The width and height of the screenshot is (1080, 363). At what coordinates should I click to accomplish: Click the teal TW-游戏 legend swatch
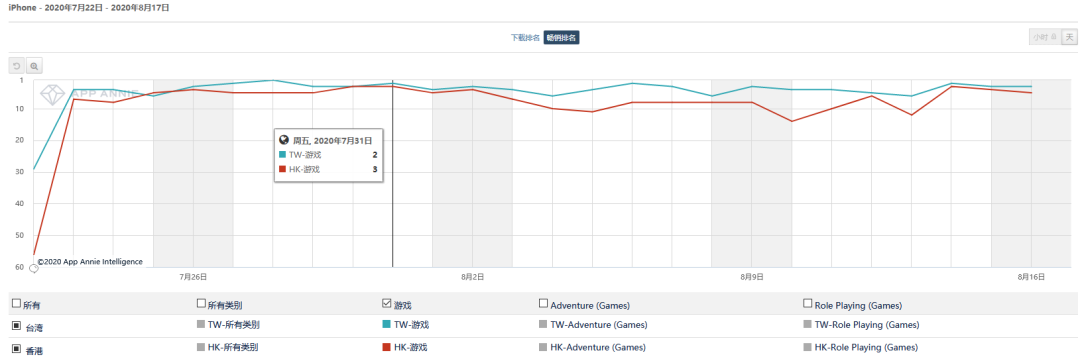tap(386, 324)
